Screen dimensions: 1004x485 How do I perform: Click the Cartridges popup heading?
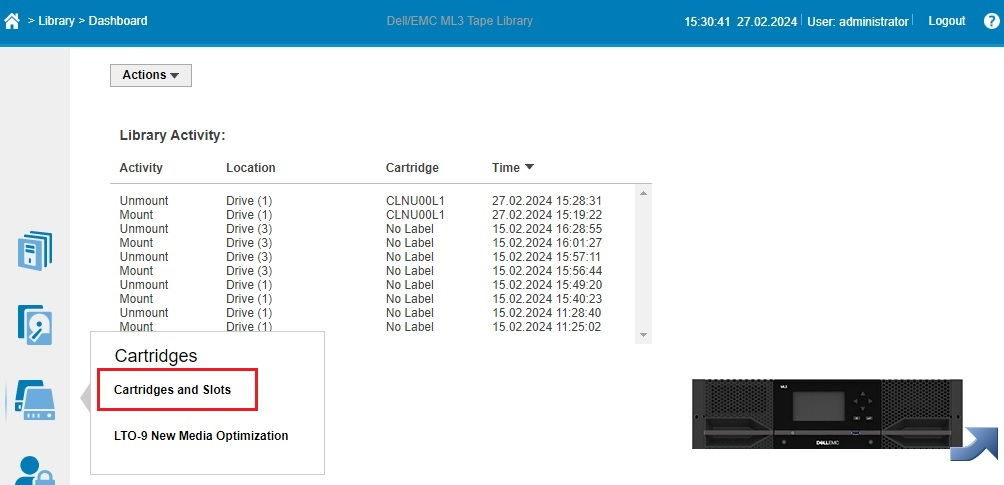pos(156,356)
